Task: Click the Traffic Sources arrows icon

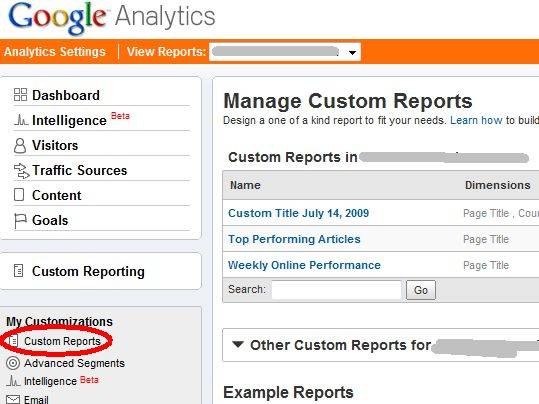Action: click(x=21, y=171)
